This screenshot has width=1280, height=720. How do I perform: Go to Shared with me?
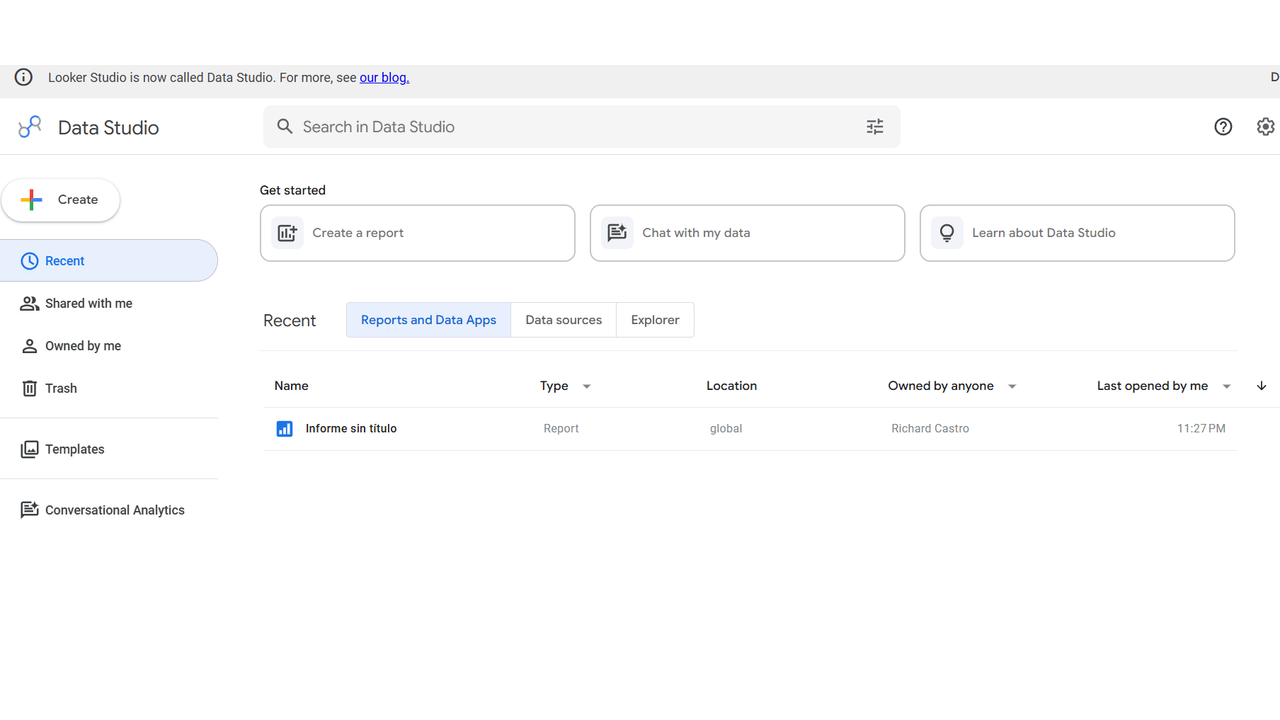click(x=109, y=304)
